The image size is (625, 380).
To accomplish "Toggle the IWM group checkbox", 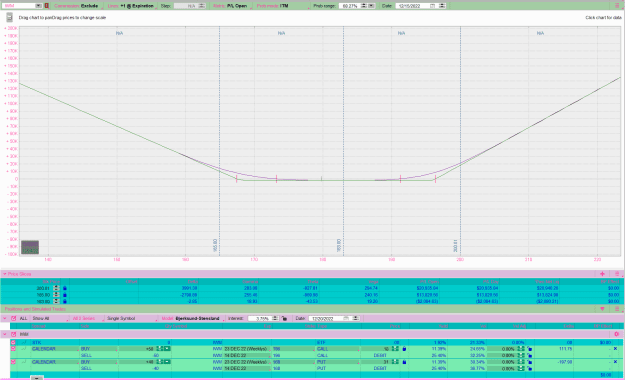I will 14,334.
